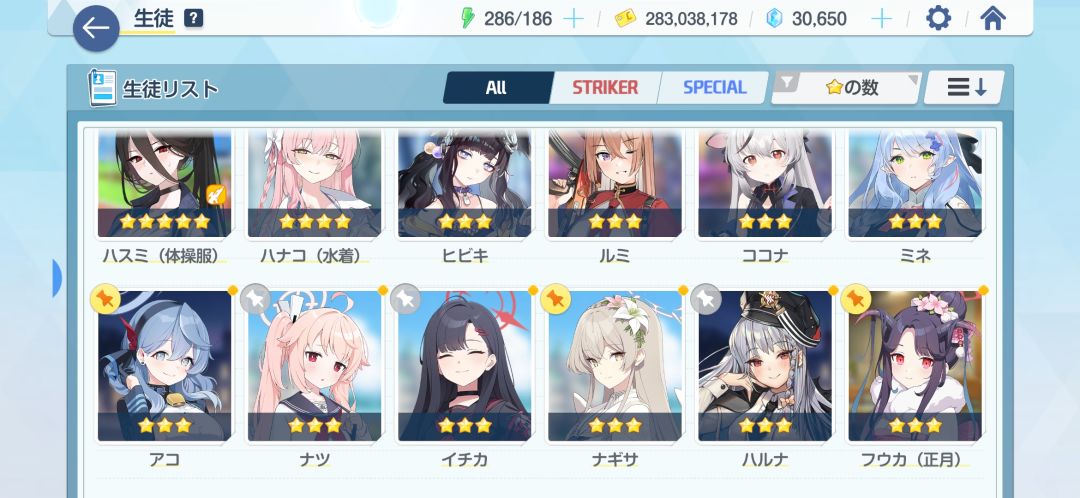Return to lobby via home icon
The height and width of the screenshot is (498, 1080).
[x=992, y=19]
